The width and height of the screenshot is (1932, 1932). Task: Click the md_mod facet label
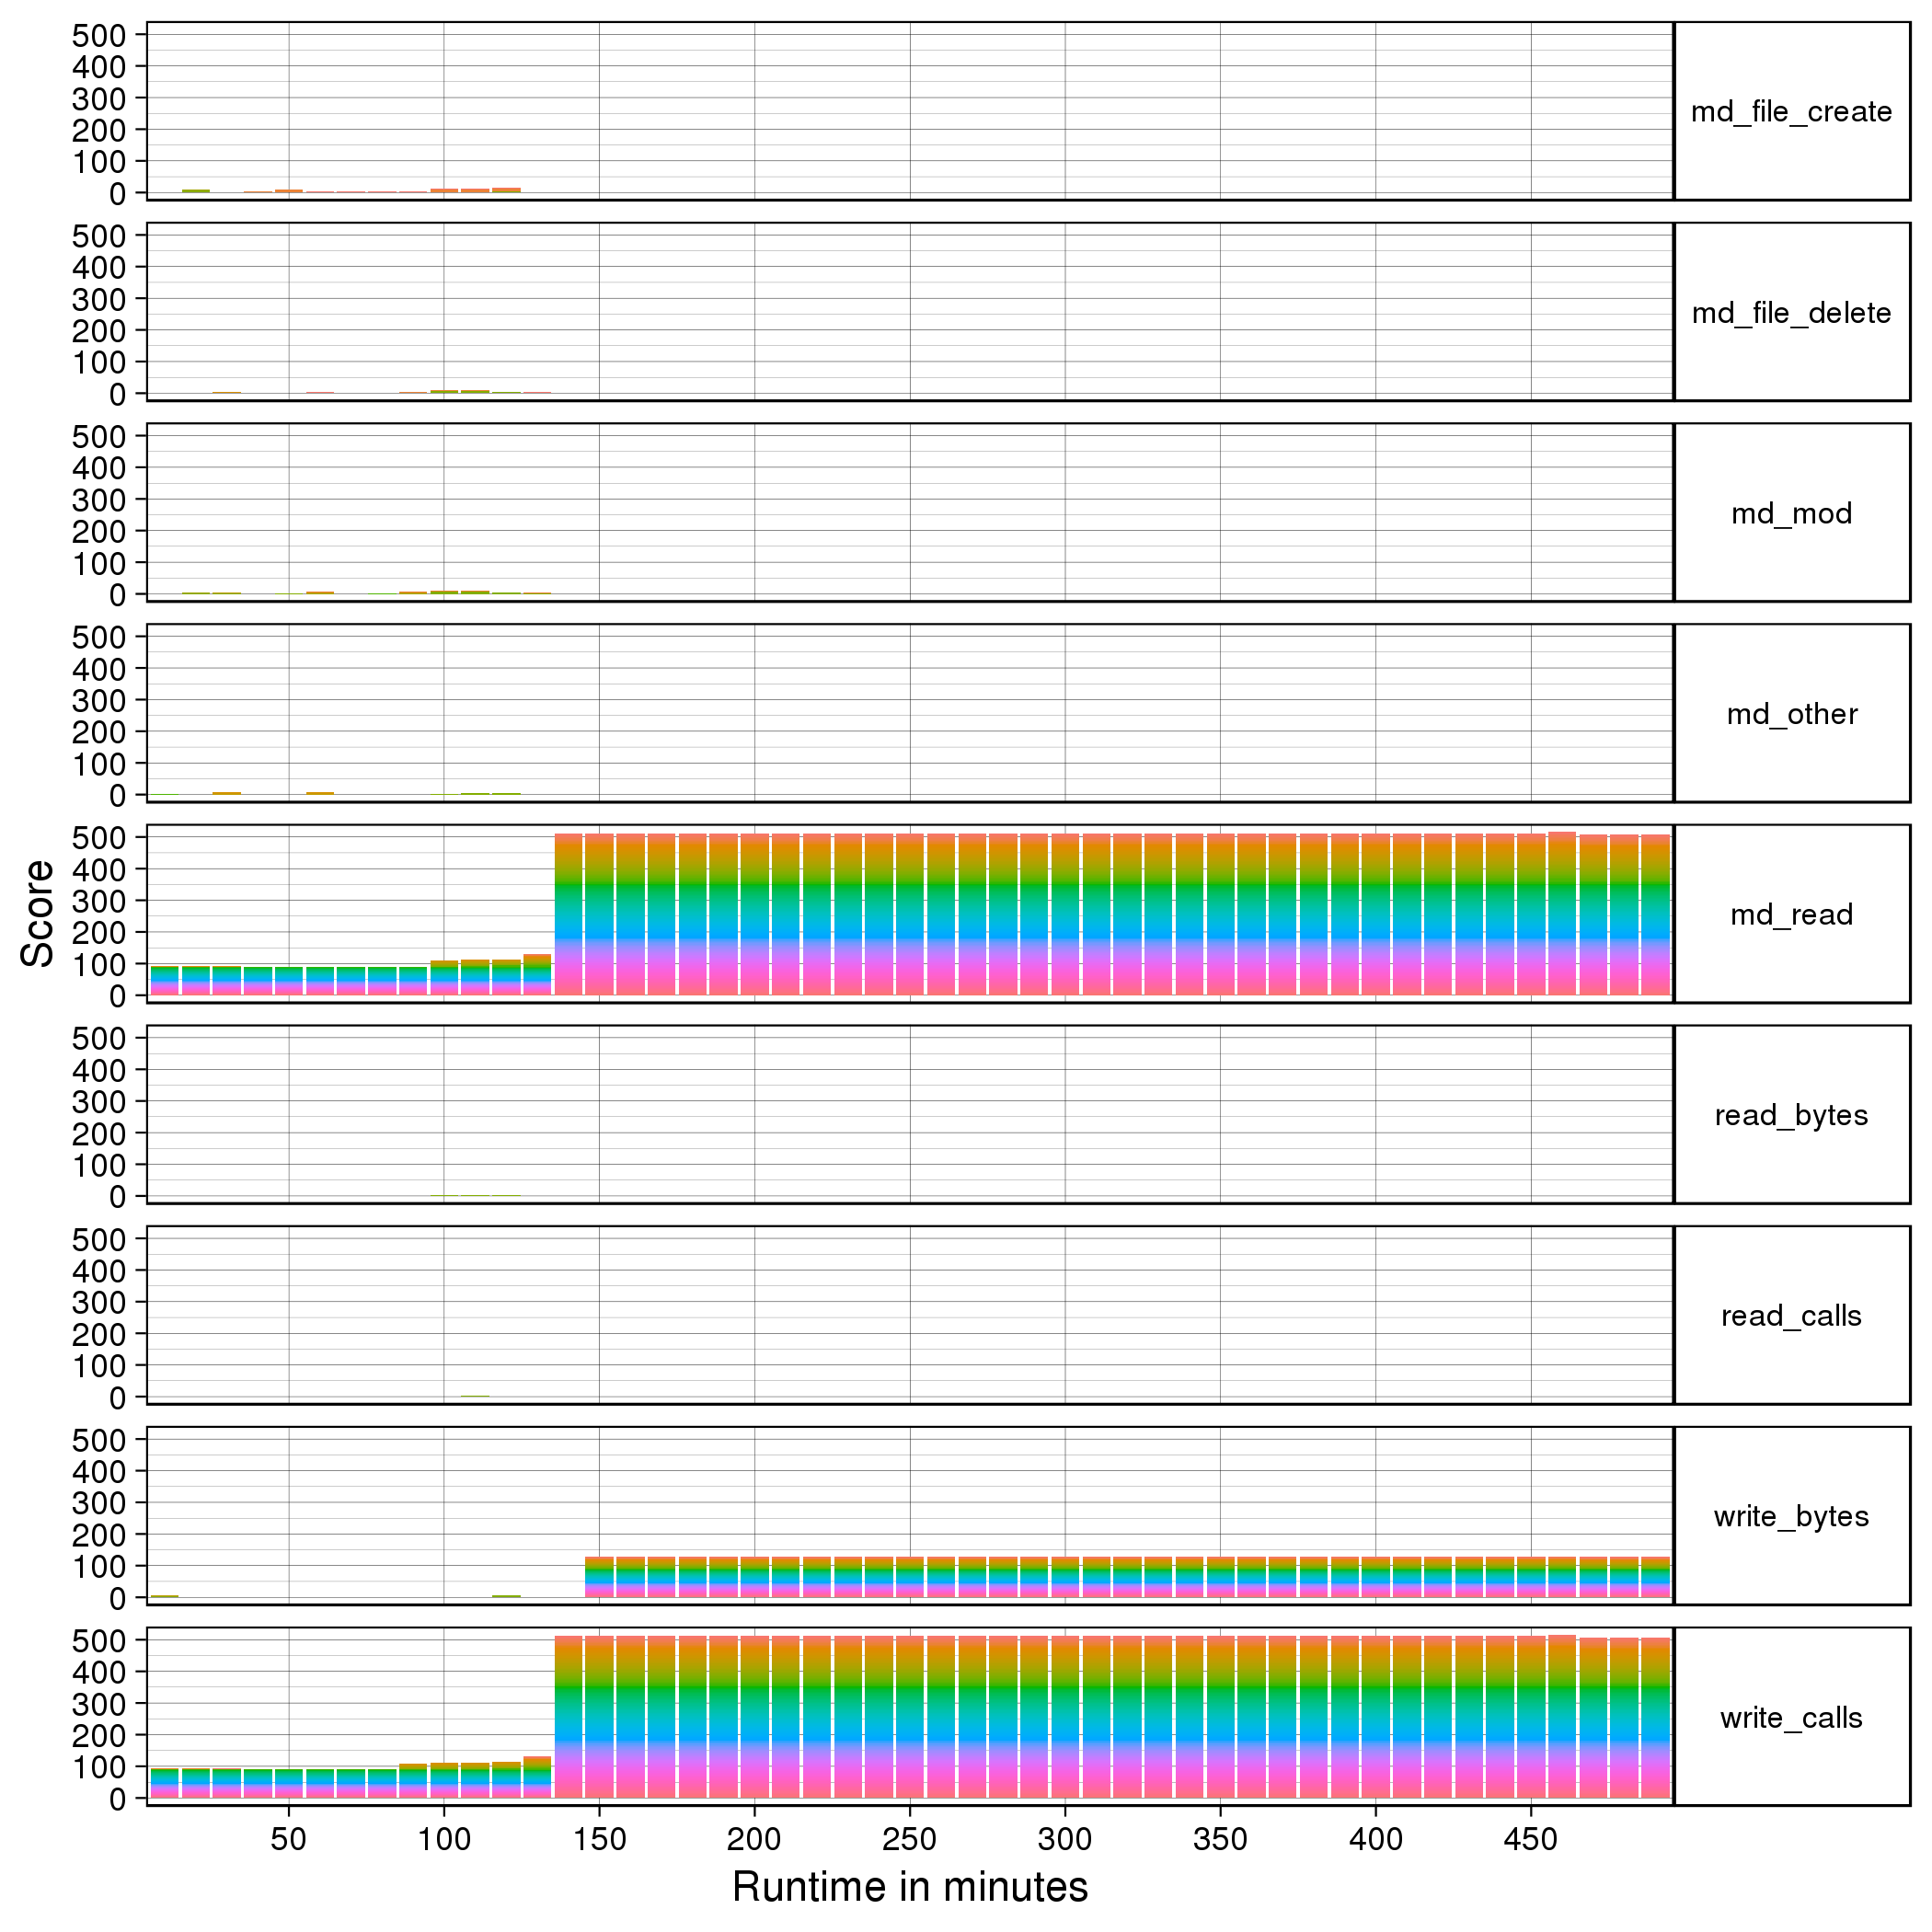pos(1791,514)
